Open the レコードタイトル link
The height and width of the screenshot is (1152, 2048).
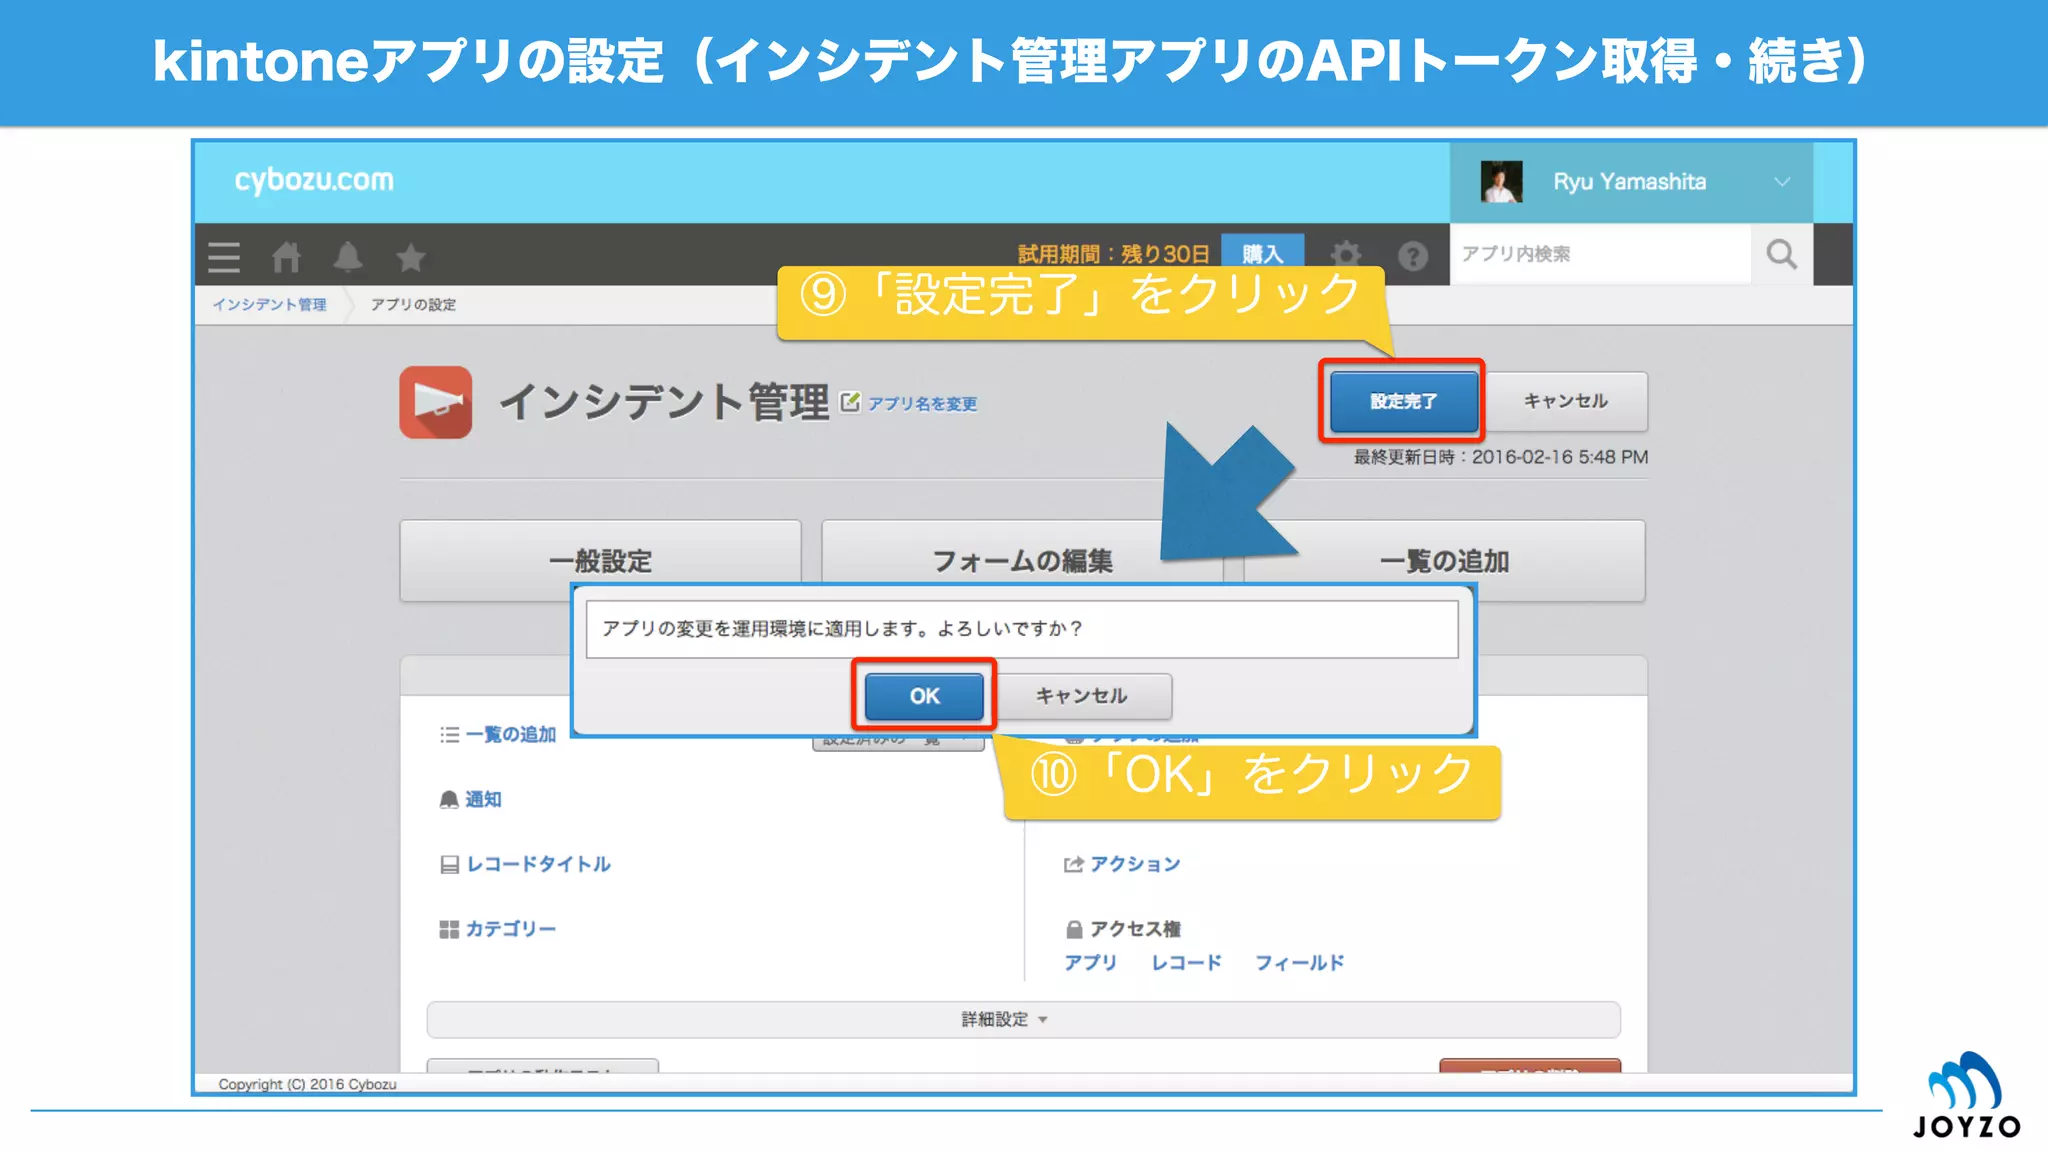538,864
